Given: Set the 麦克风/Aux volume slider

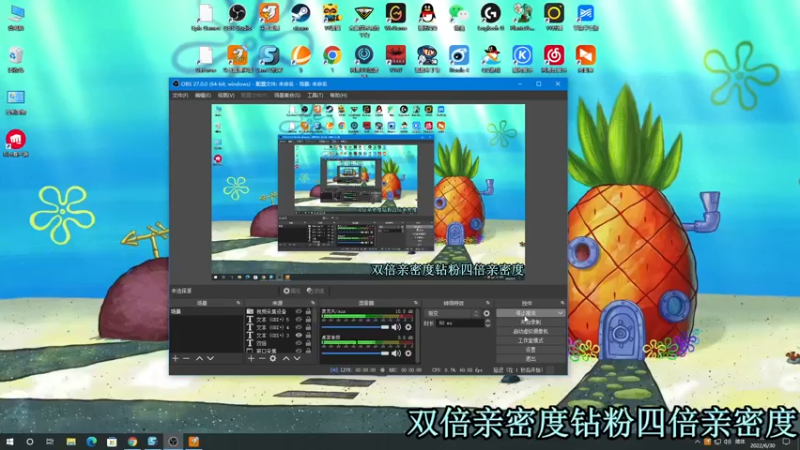Looking at the screenshot, I should click(355, 327).
